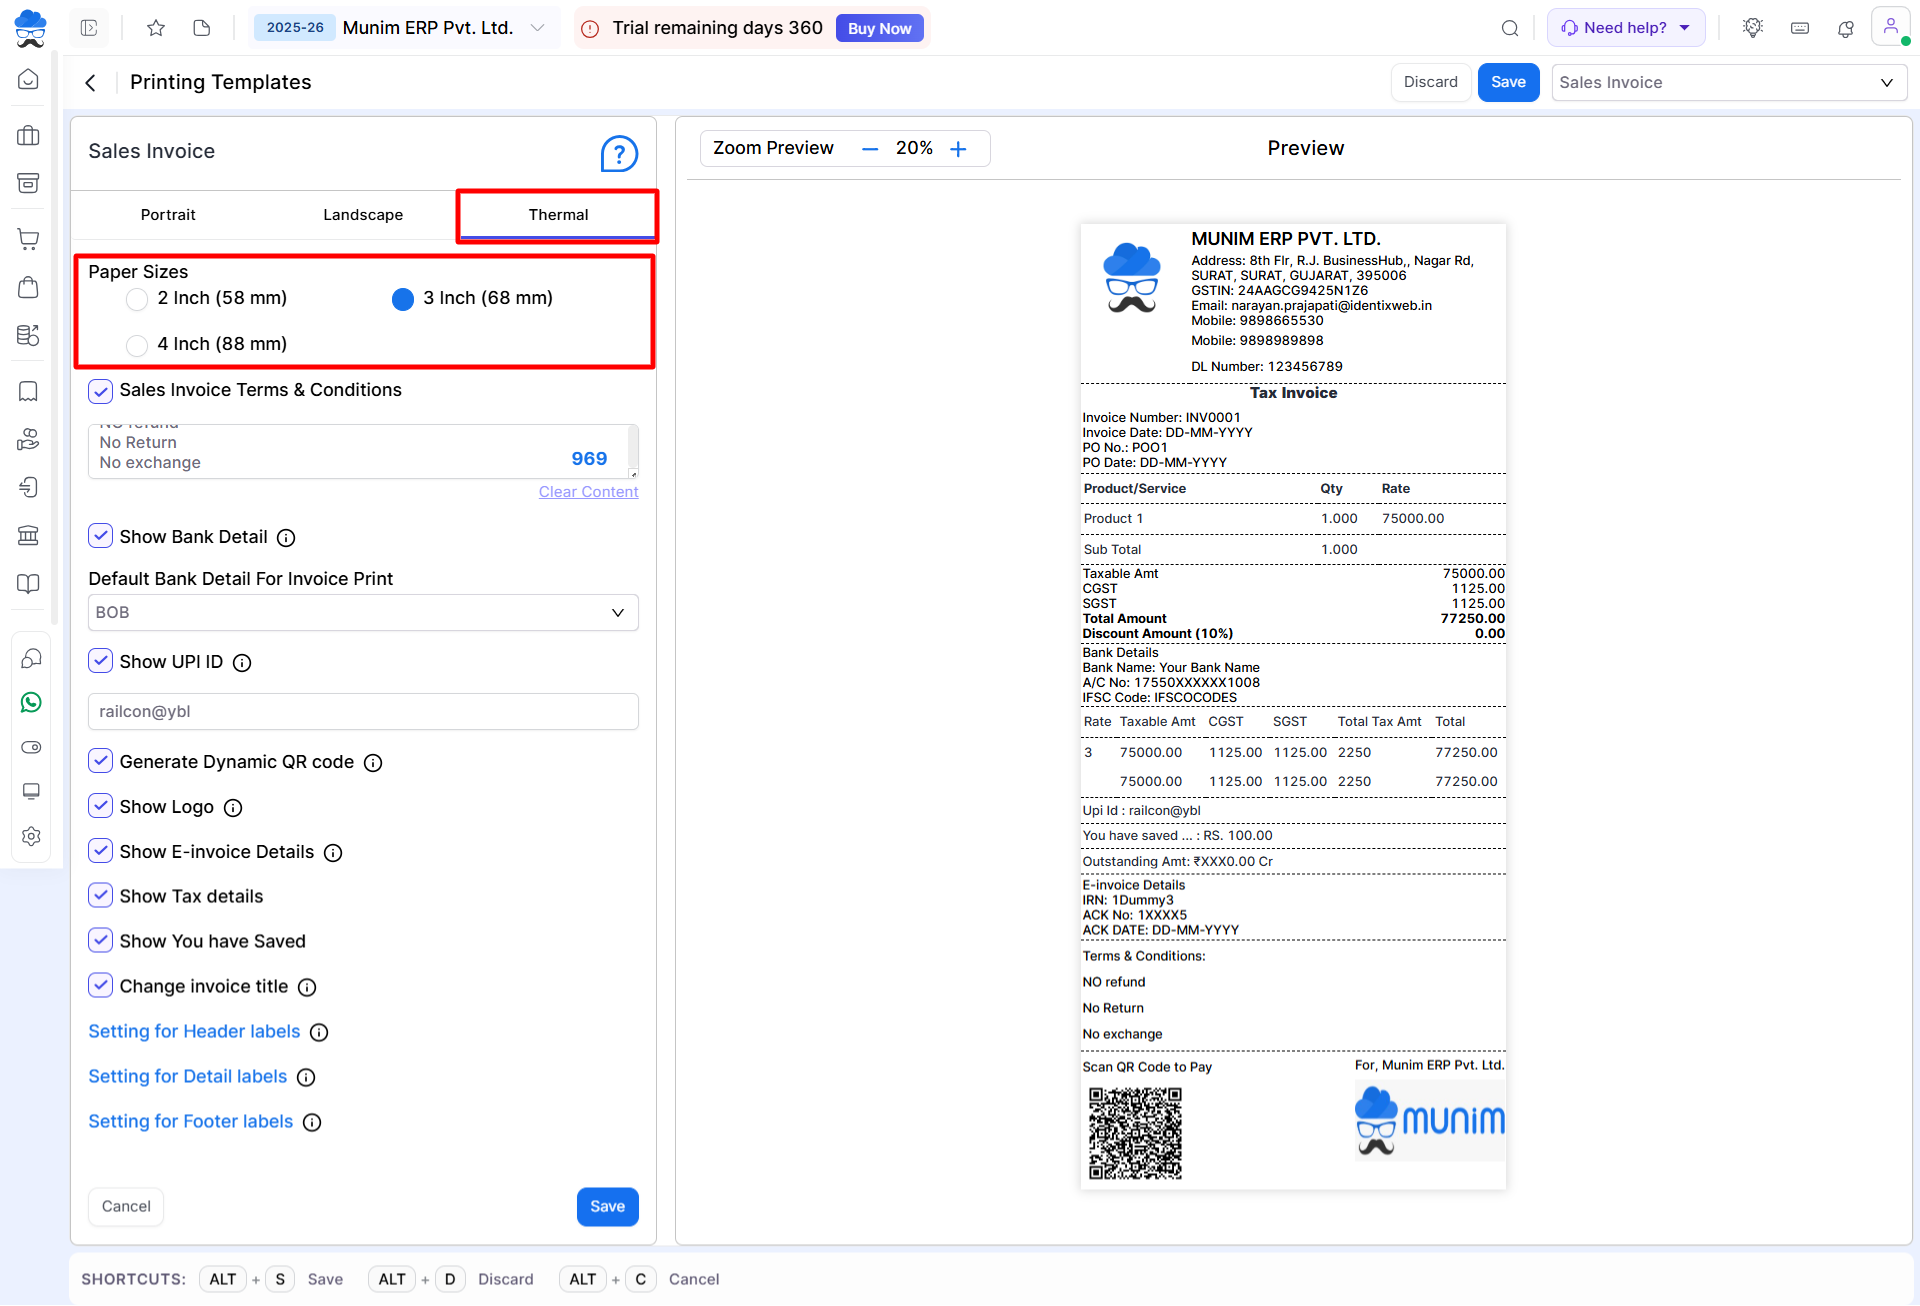
Task: Expand the Sales Invoice template type dropdown
Action: 1728,83
